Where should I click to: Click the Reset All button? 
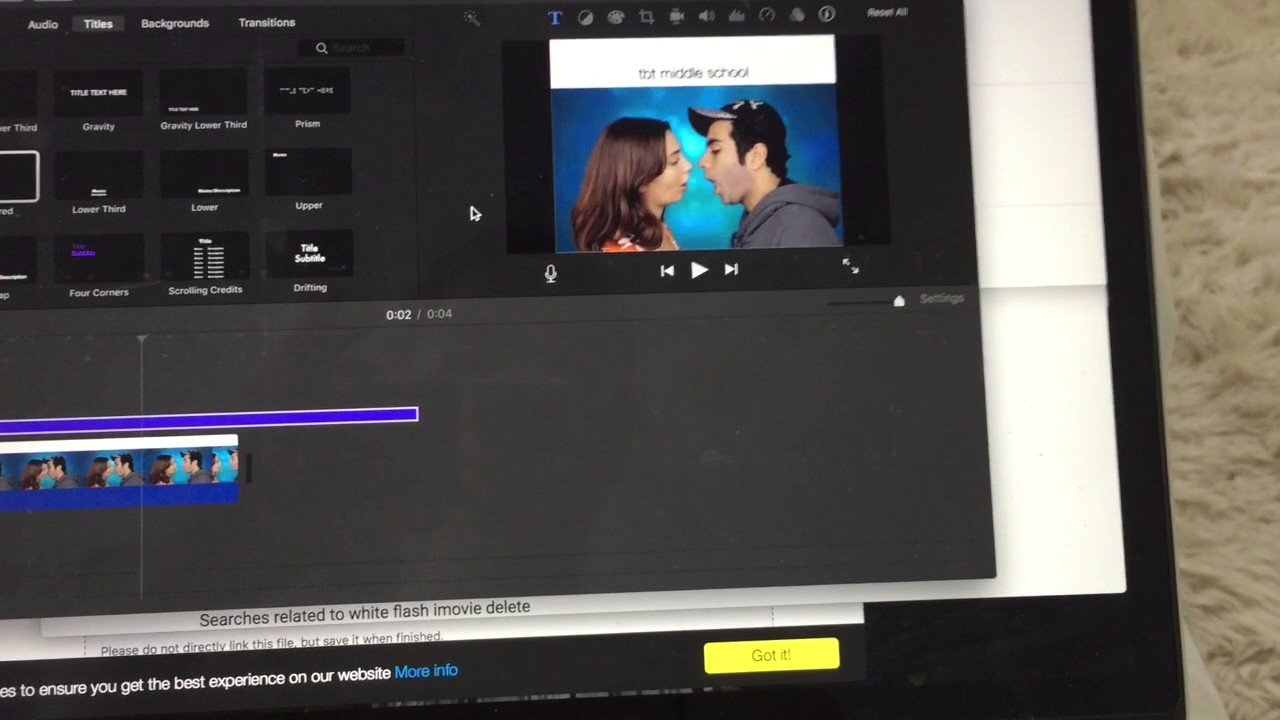click(888, 13)
